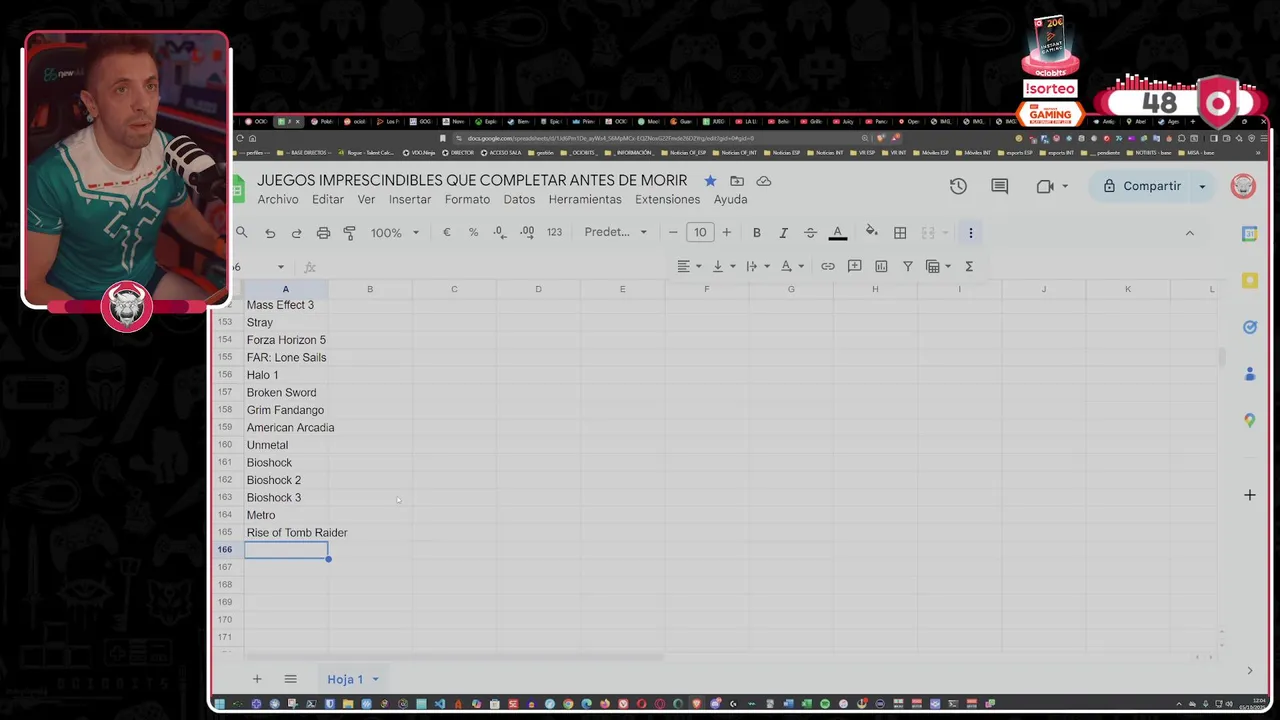The width and height of the screenshot is (1280, 720).
Task: Open the Formato menu
Action: pos(467,200)
